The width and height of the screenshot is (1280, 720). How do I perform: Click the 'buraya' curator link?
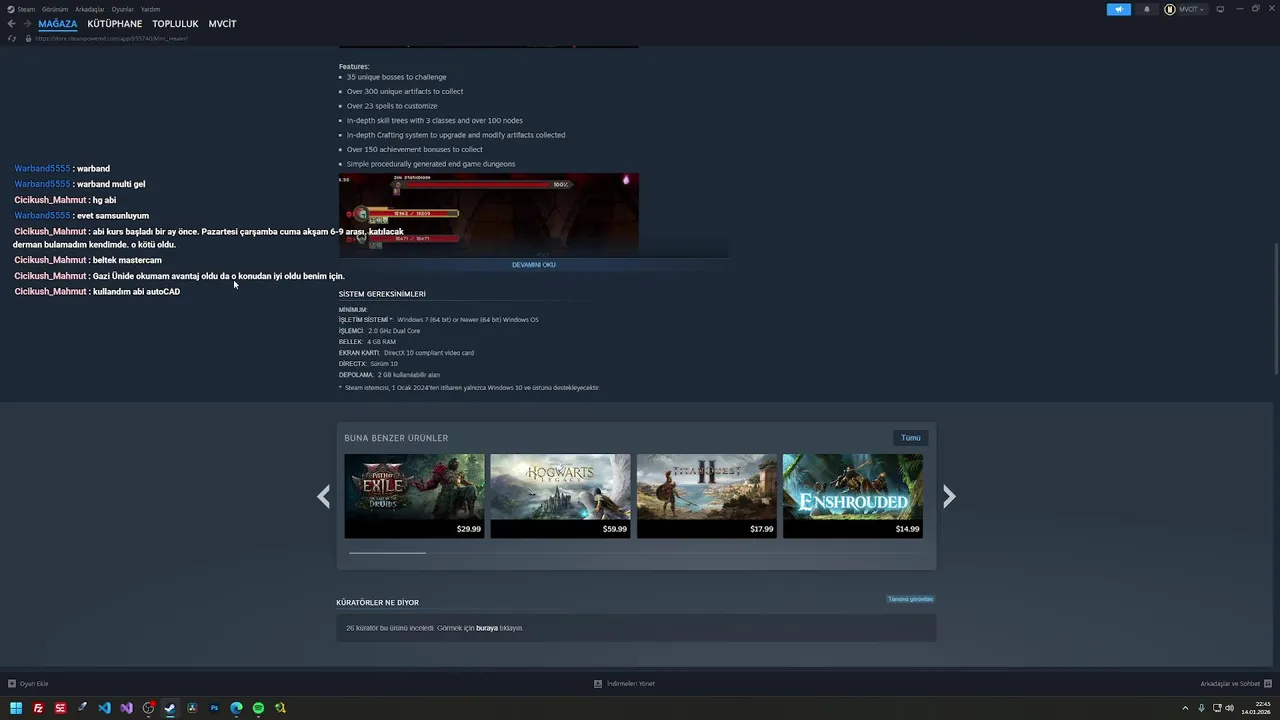tap(487, 628)
